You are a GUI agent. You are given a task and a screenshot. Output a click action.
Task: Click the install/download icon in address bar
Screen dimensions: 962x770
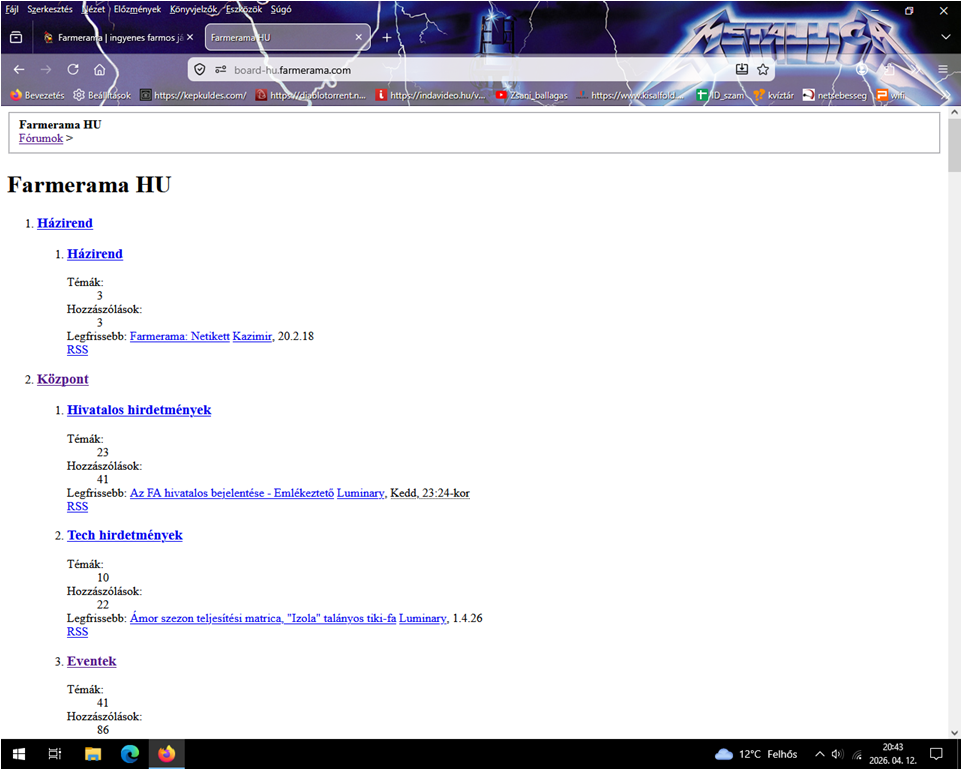coord(741,70)
